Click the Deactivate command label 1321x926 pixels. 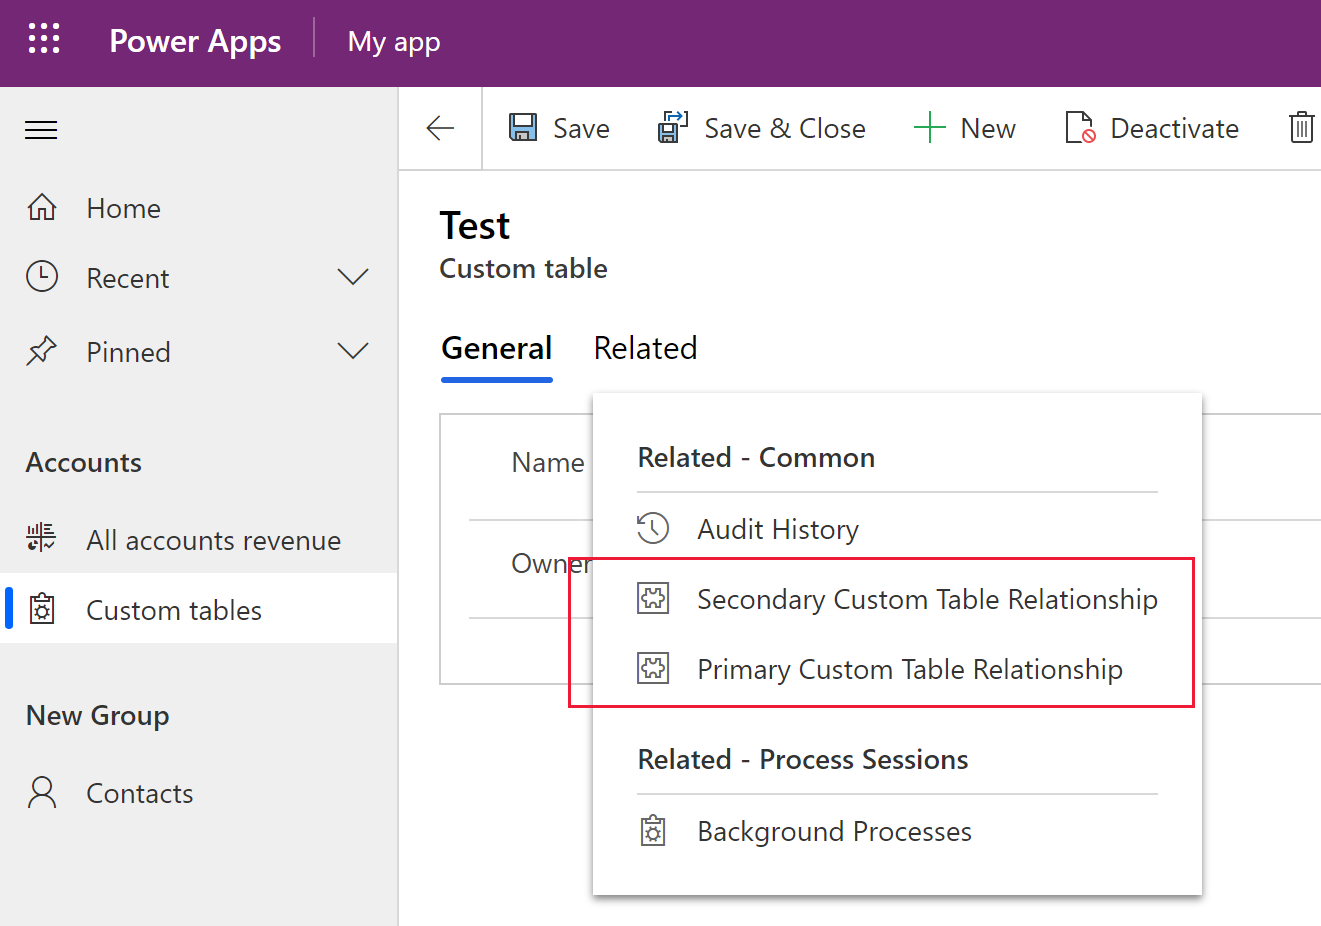(1174, 129)
